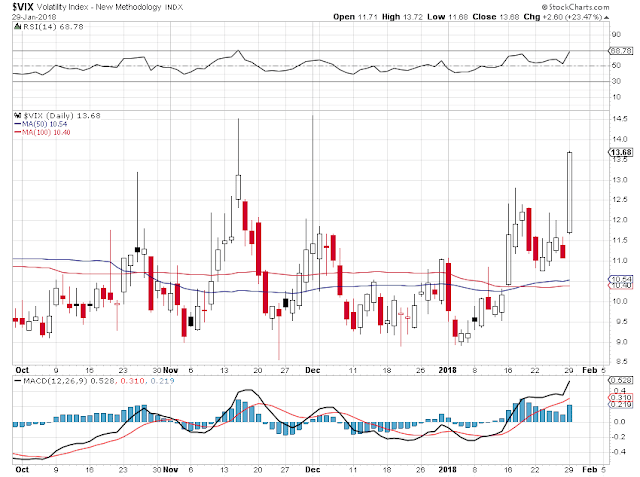Click the 13.0 price axis label
Screen dimensions: 640x477
620,180
